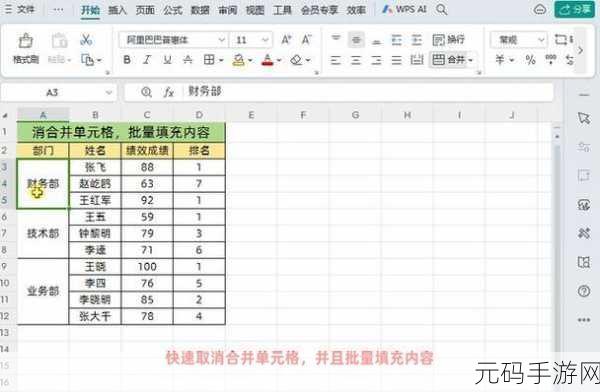
Task: Click the Clear/eraser icon
Action: point(296,60)
